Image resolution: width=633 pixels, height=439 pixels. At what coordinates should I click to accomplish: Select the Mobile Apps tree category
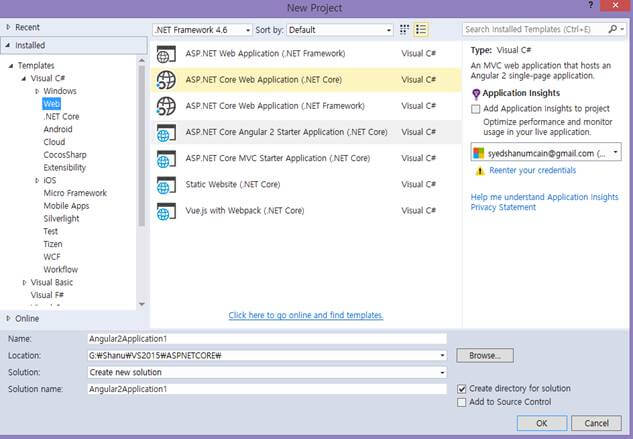tap(66, 206)
